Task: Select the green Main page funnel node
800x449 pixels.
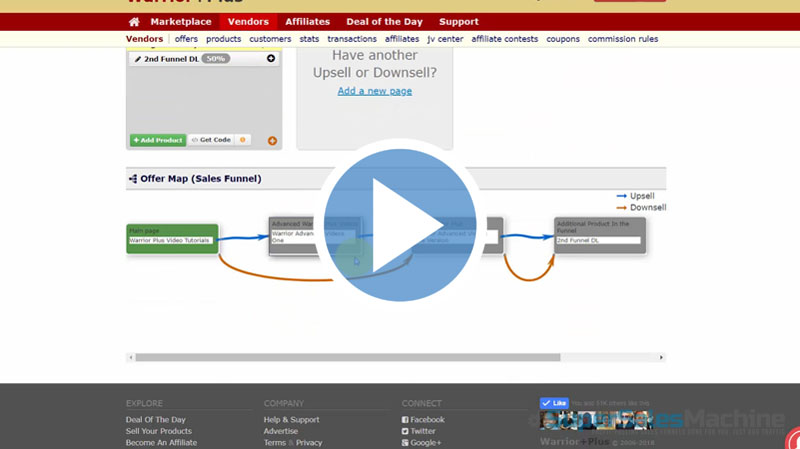Action: (x=172, y=238)
